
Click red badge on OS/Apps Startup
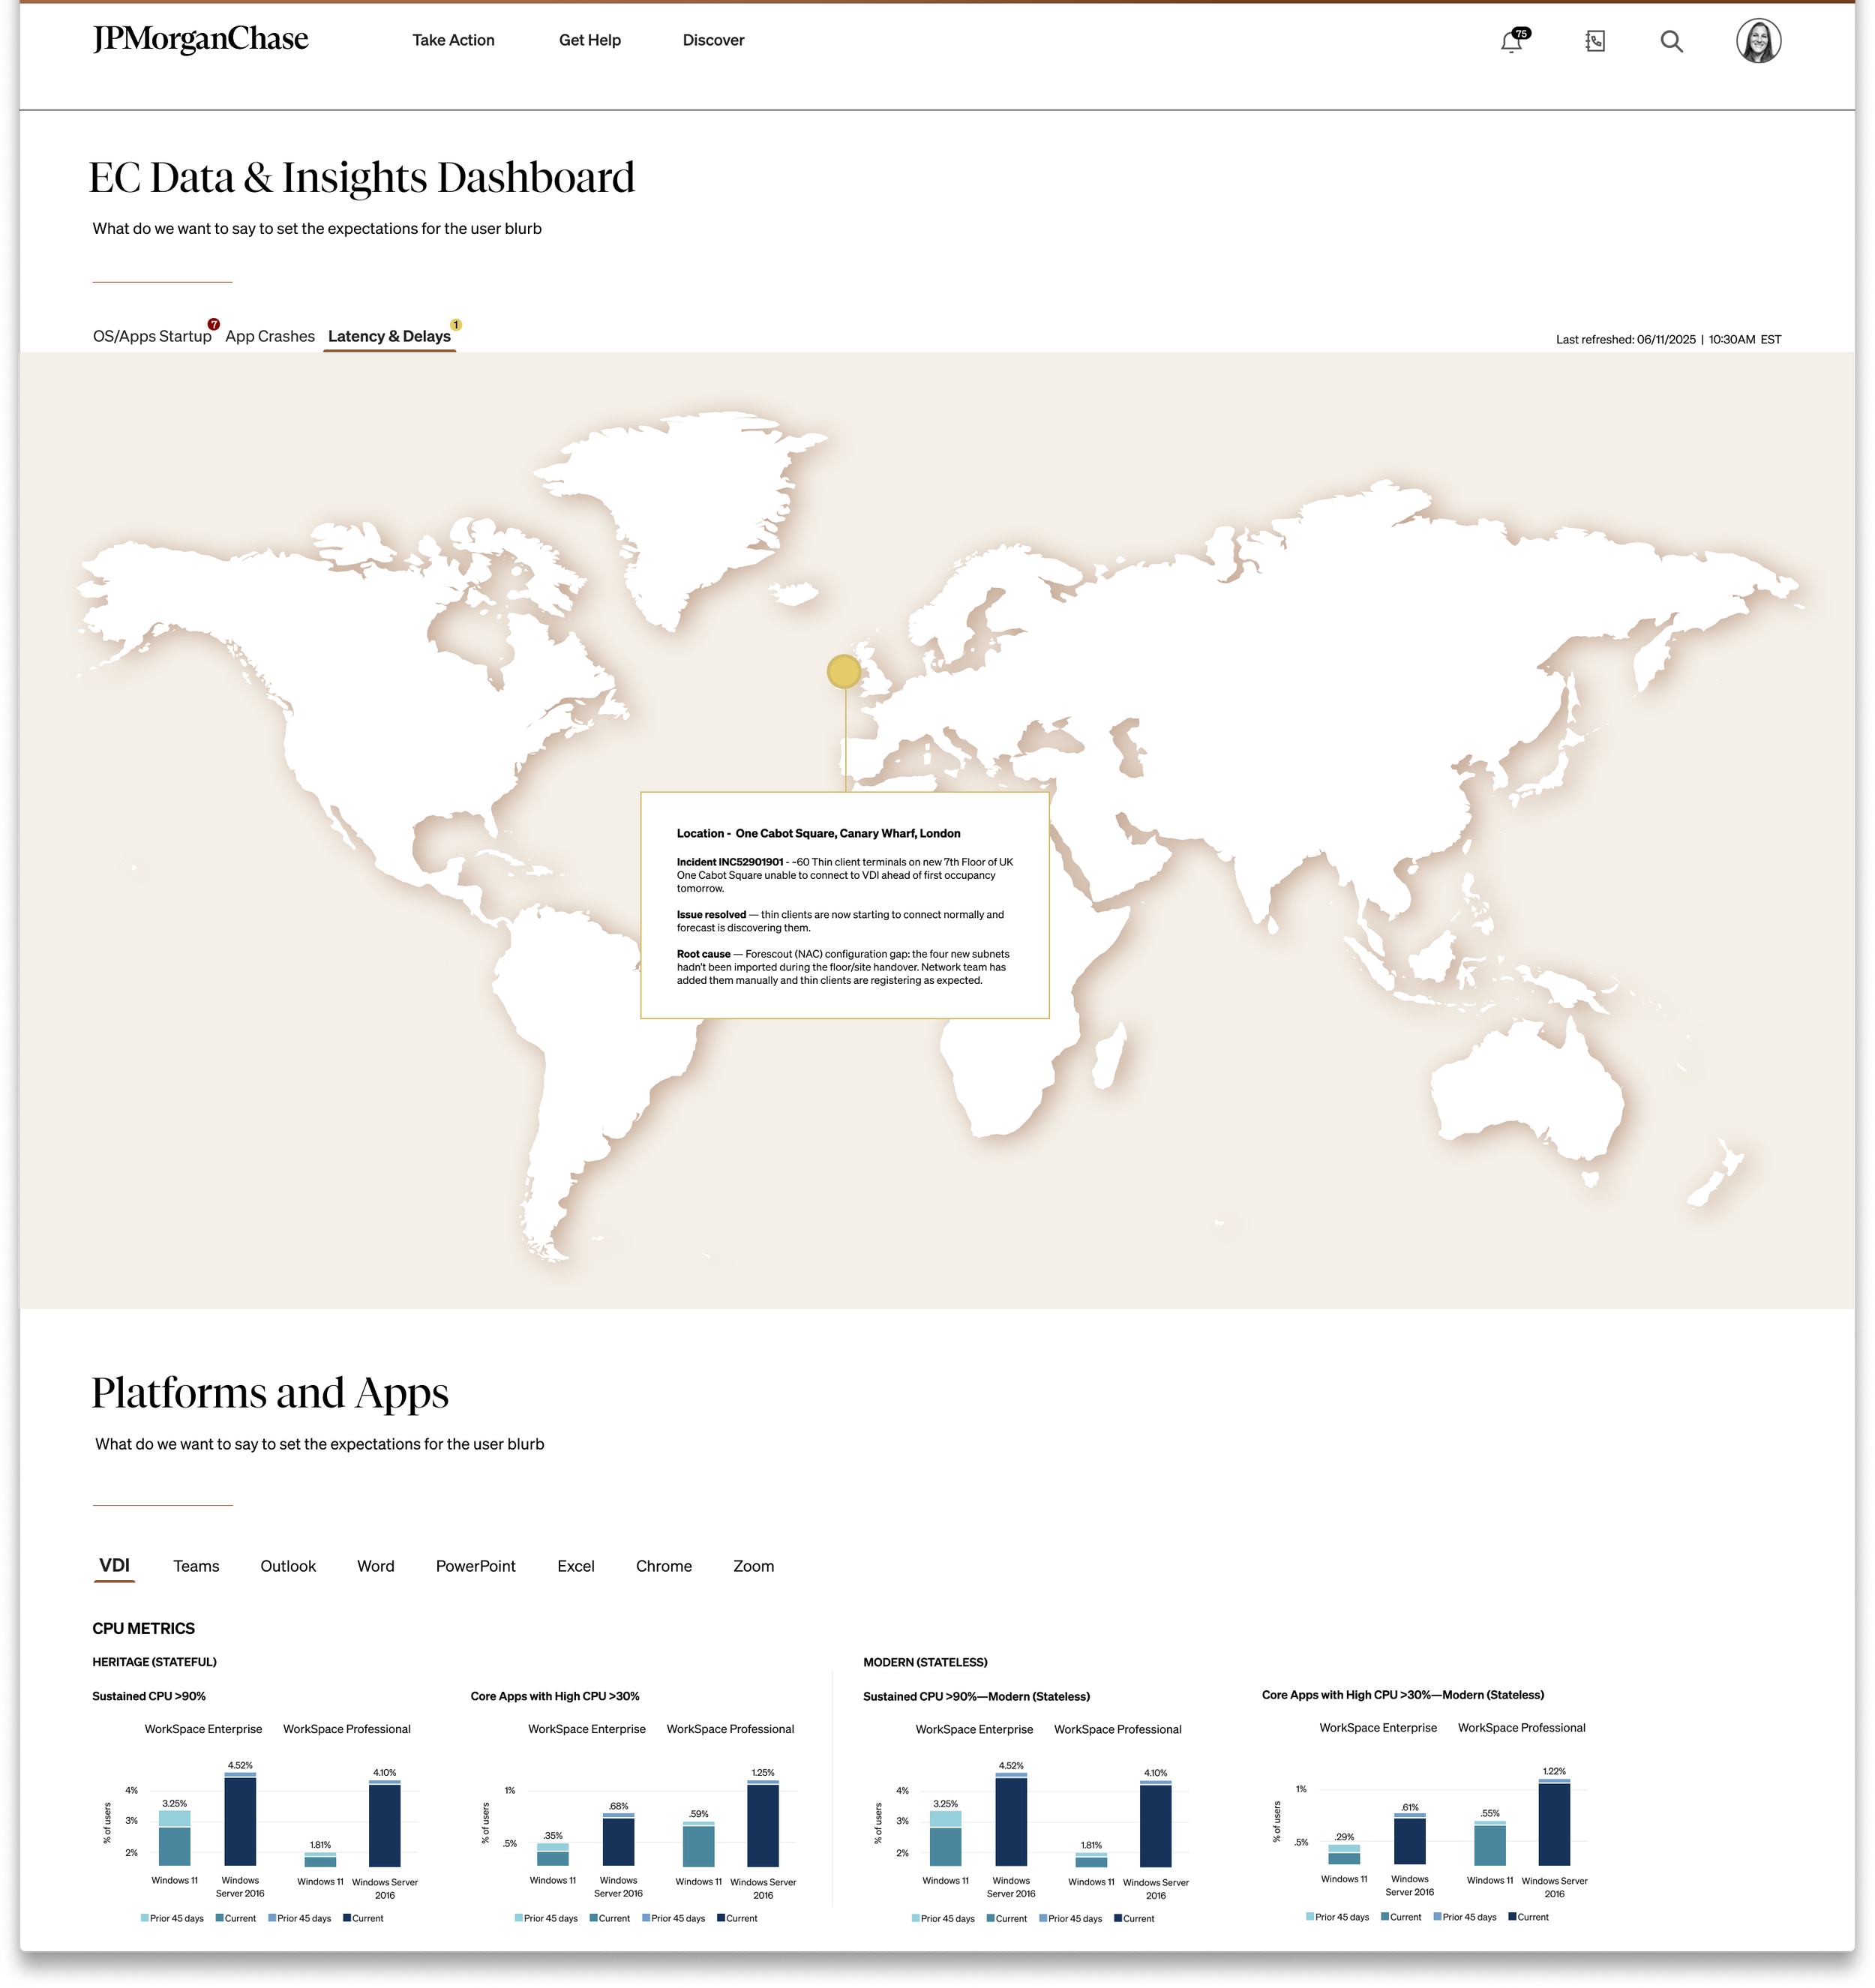214,324
